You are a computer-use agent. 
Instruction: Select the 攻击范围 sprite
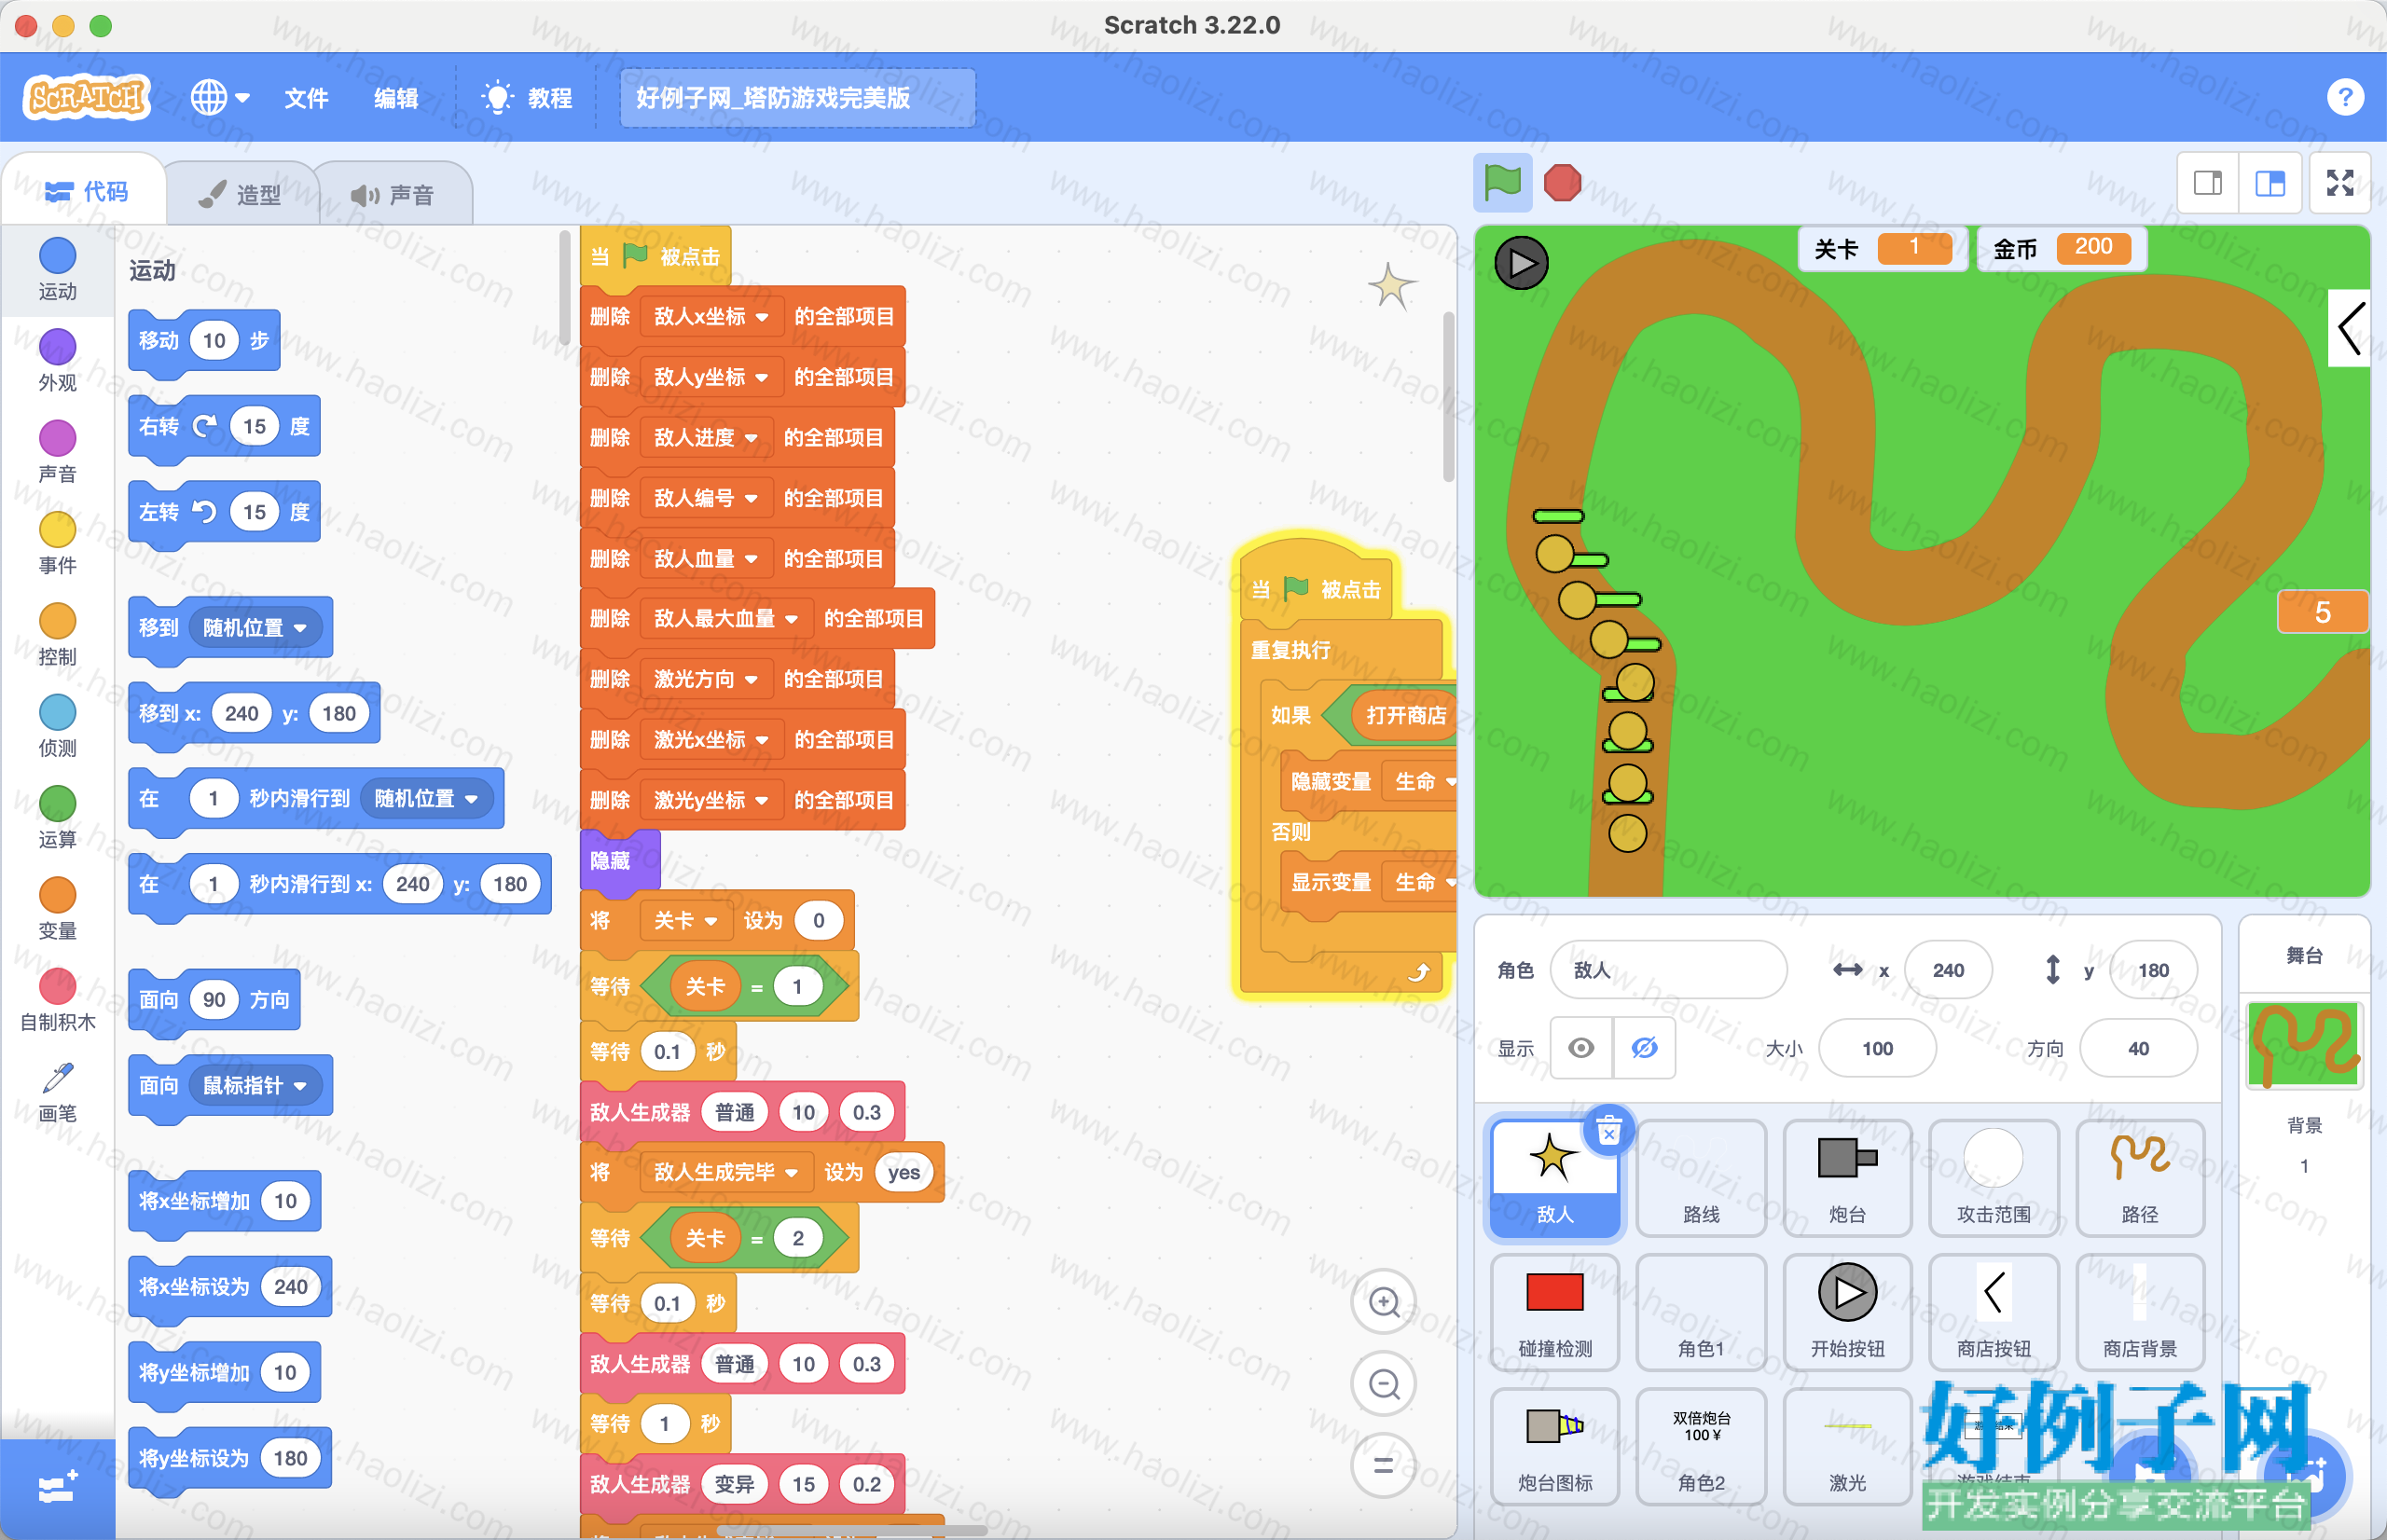pyautogui.click(x=1993, y=1178)
